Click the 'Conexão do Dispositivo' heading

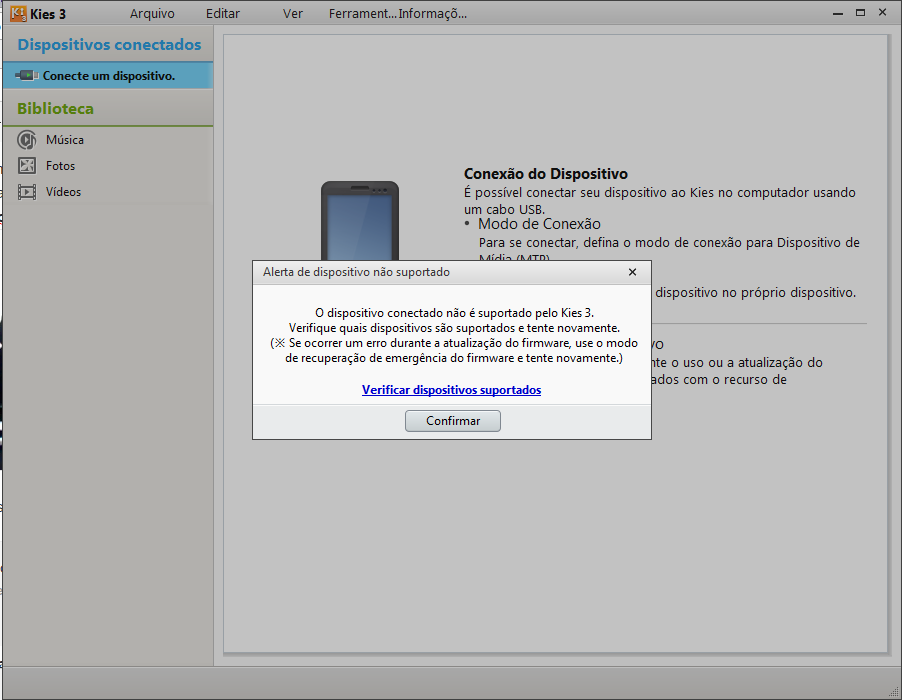tap(546, 174)
